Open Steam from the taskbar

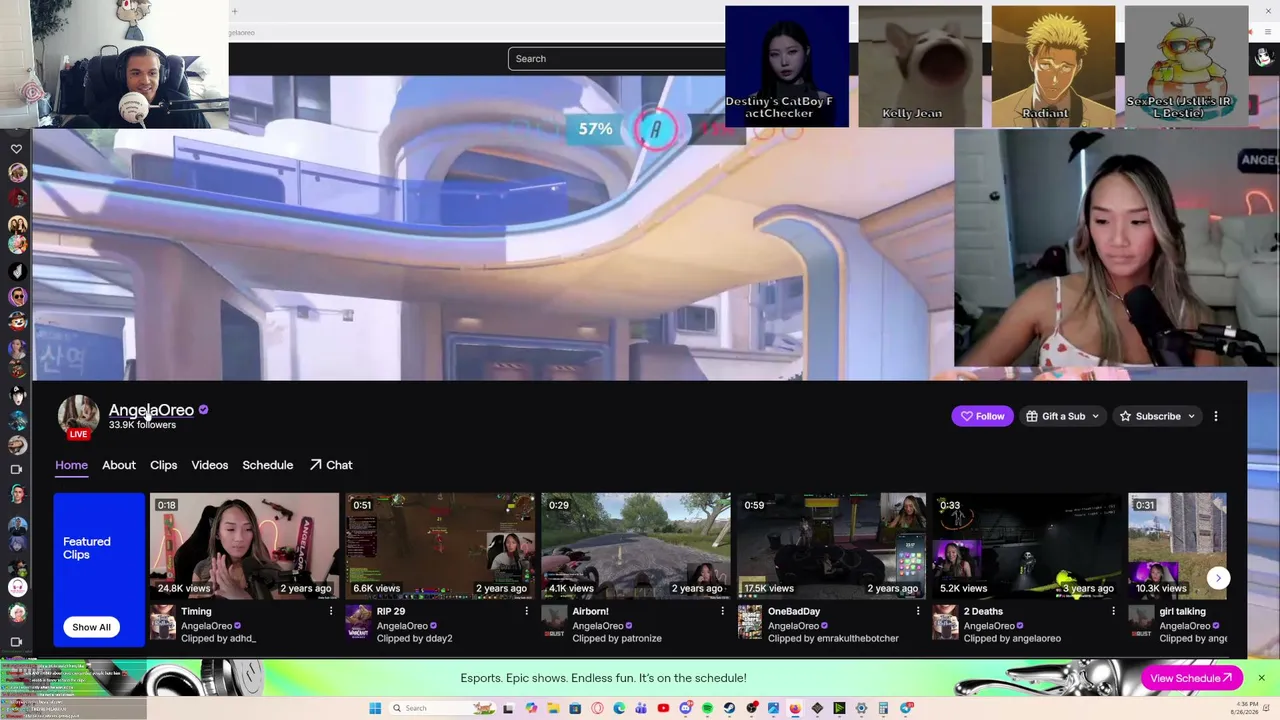729,708
